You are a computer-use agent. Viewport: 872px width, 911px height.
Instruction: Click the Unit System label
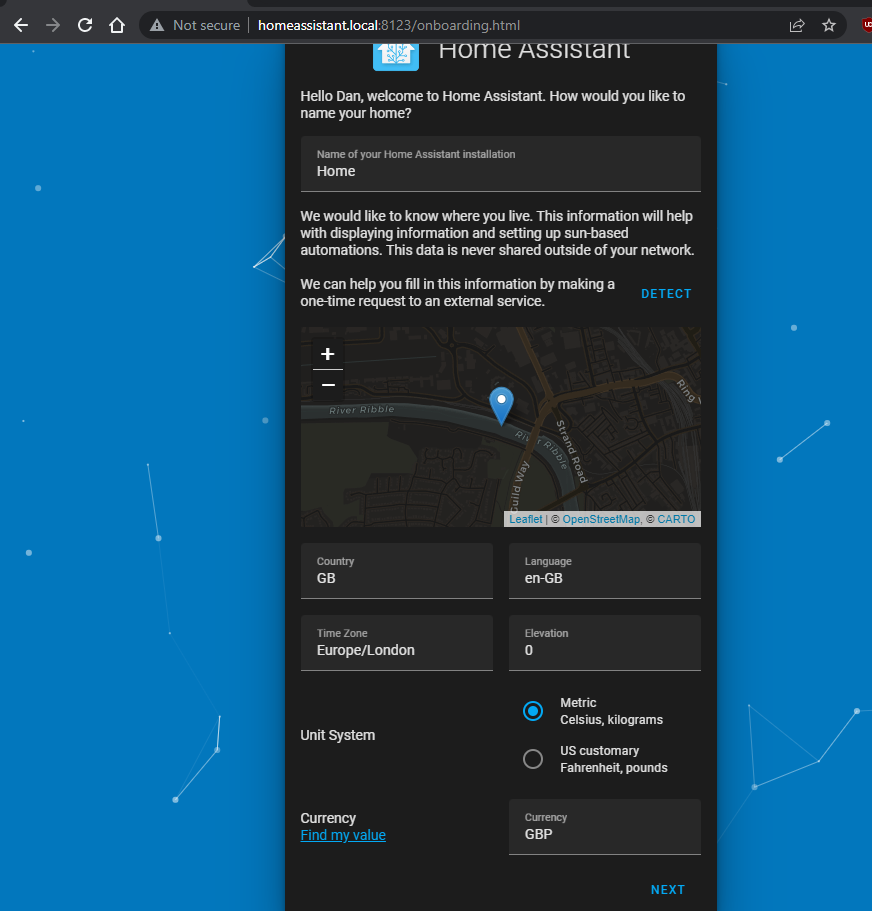338,736
